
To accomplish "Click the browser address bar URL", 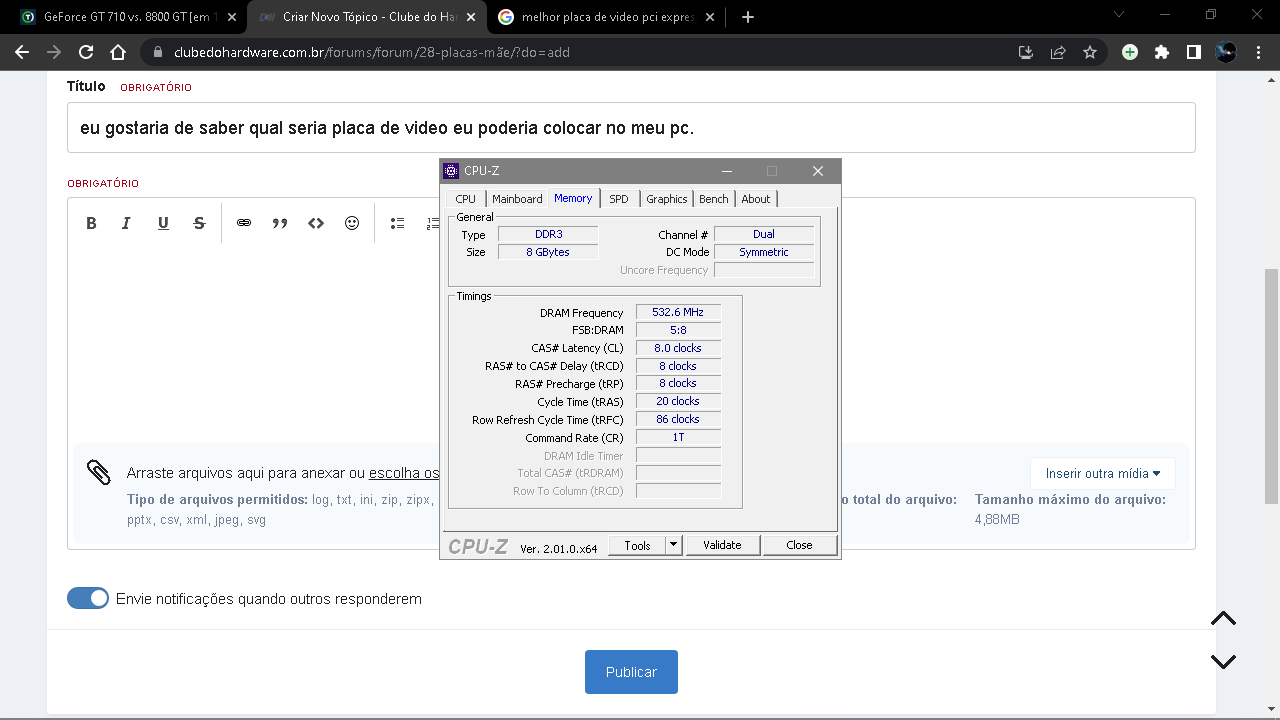I will 372,52.
